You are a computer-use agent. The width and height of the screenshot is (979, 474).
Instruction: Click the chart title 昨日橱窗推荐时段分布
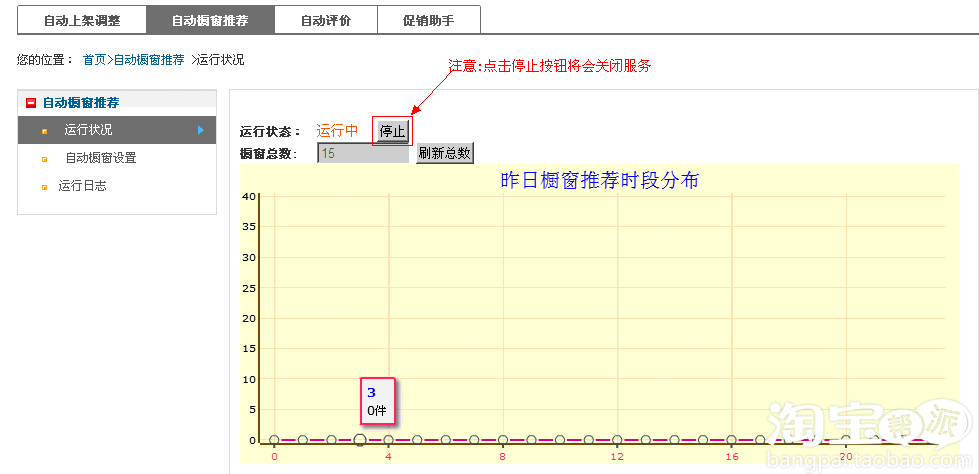[x=599, y=180]
